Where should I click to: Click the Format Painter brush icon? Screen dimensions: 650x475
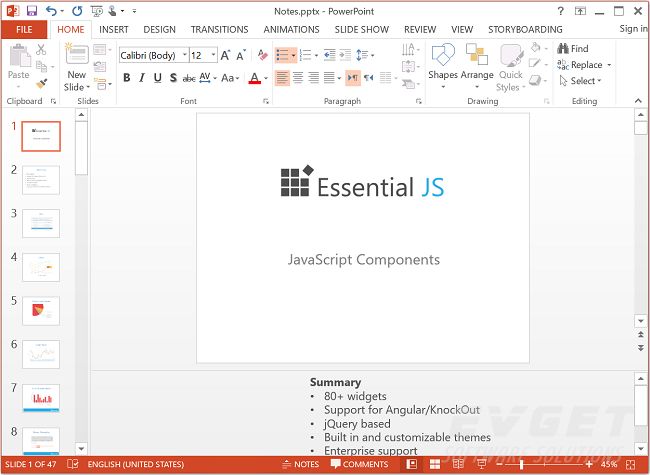(x=41, y=84)
